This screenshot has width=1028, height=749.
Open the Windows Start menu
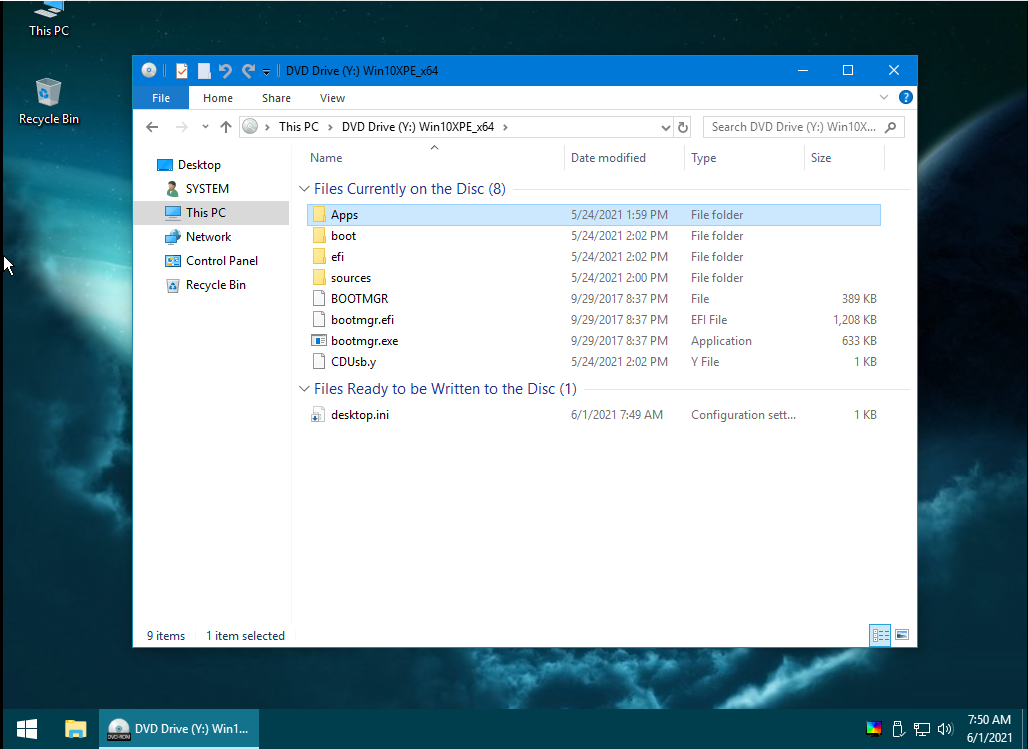[26, 729]
